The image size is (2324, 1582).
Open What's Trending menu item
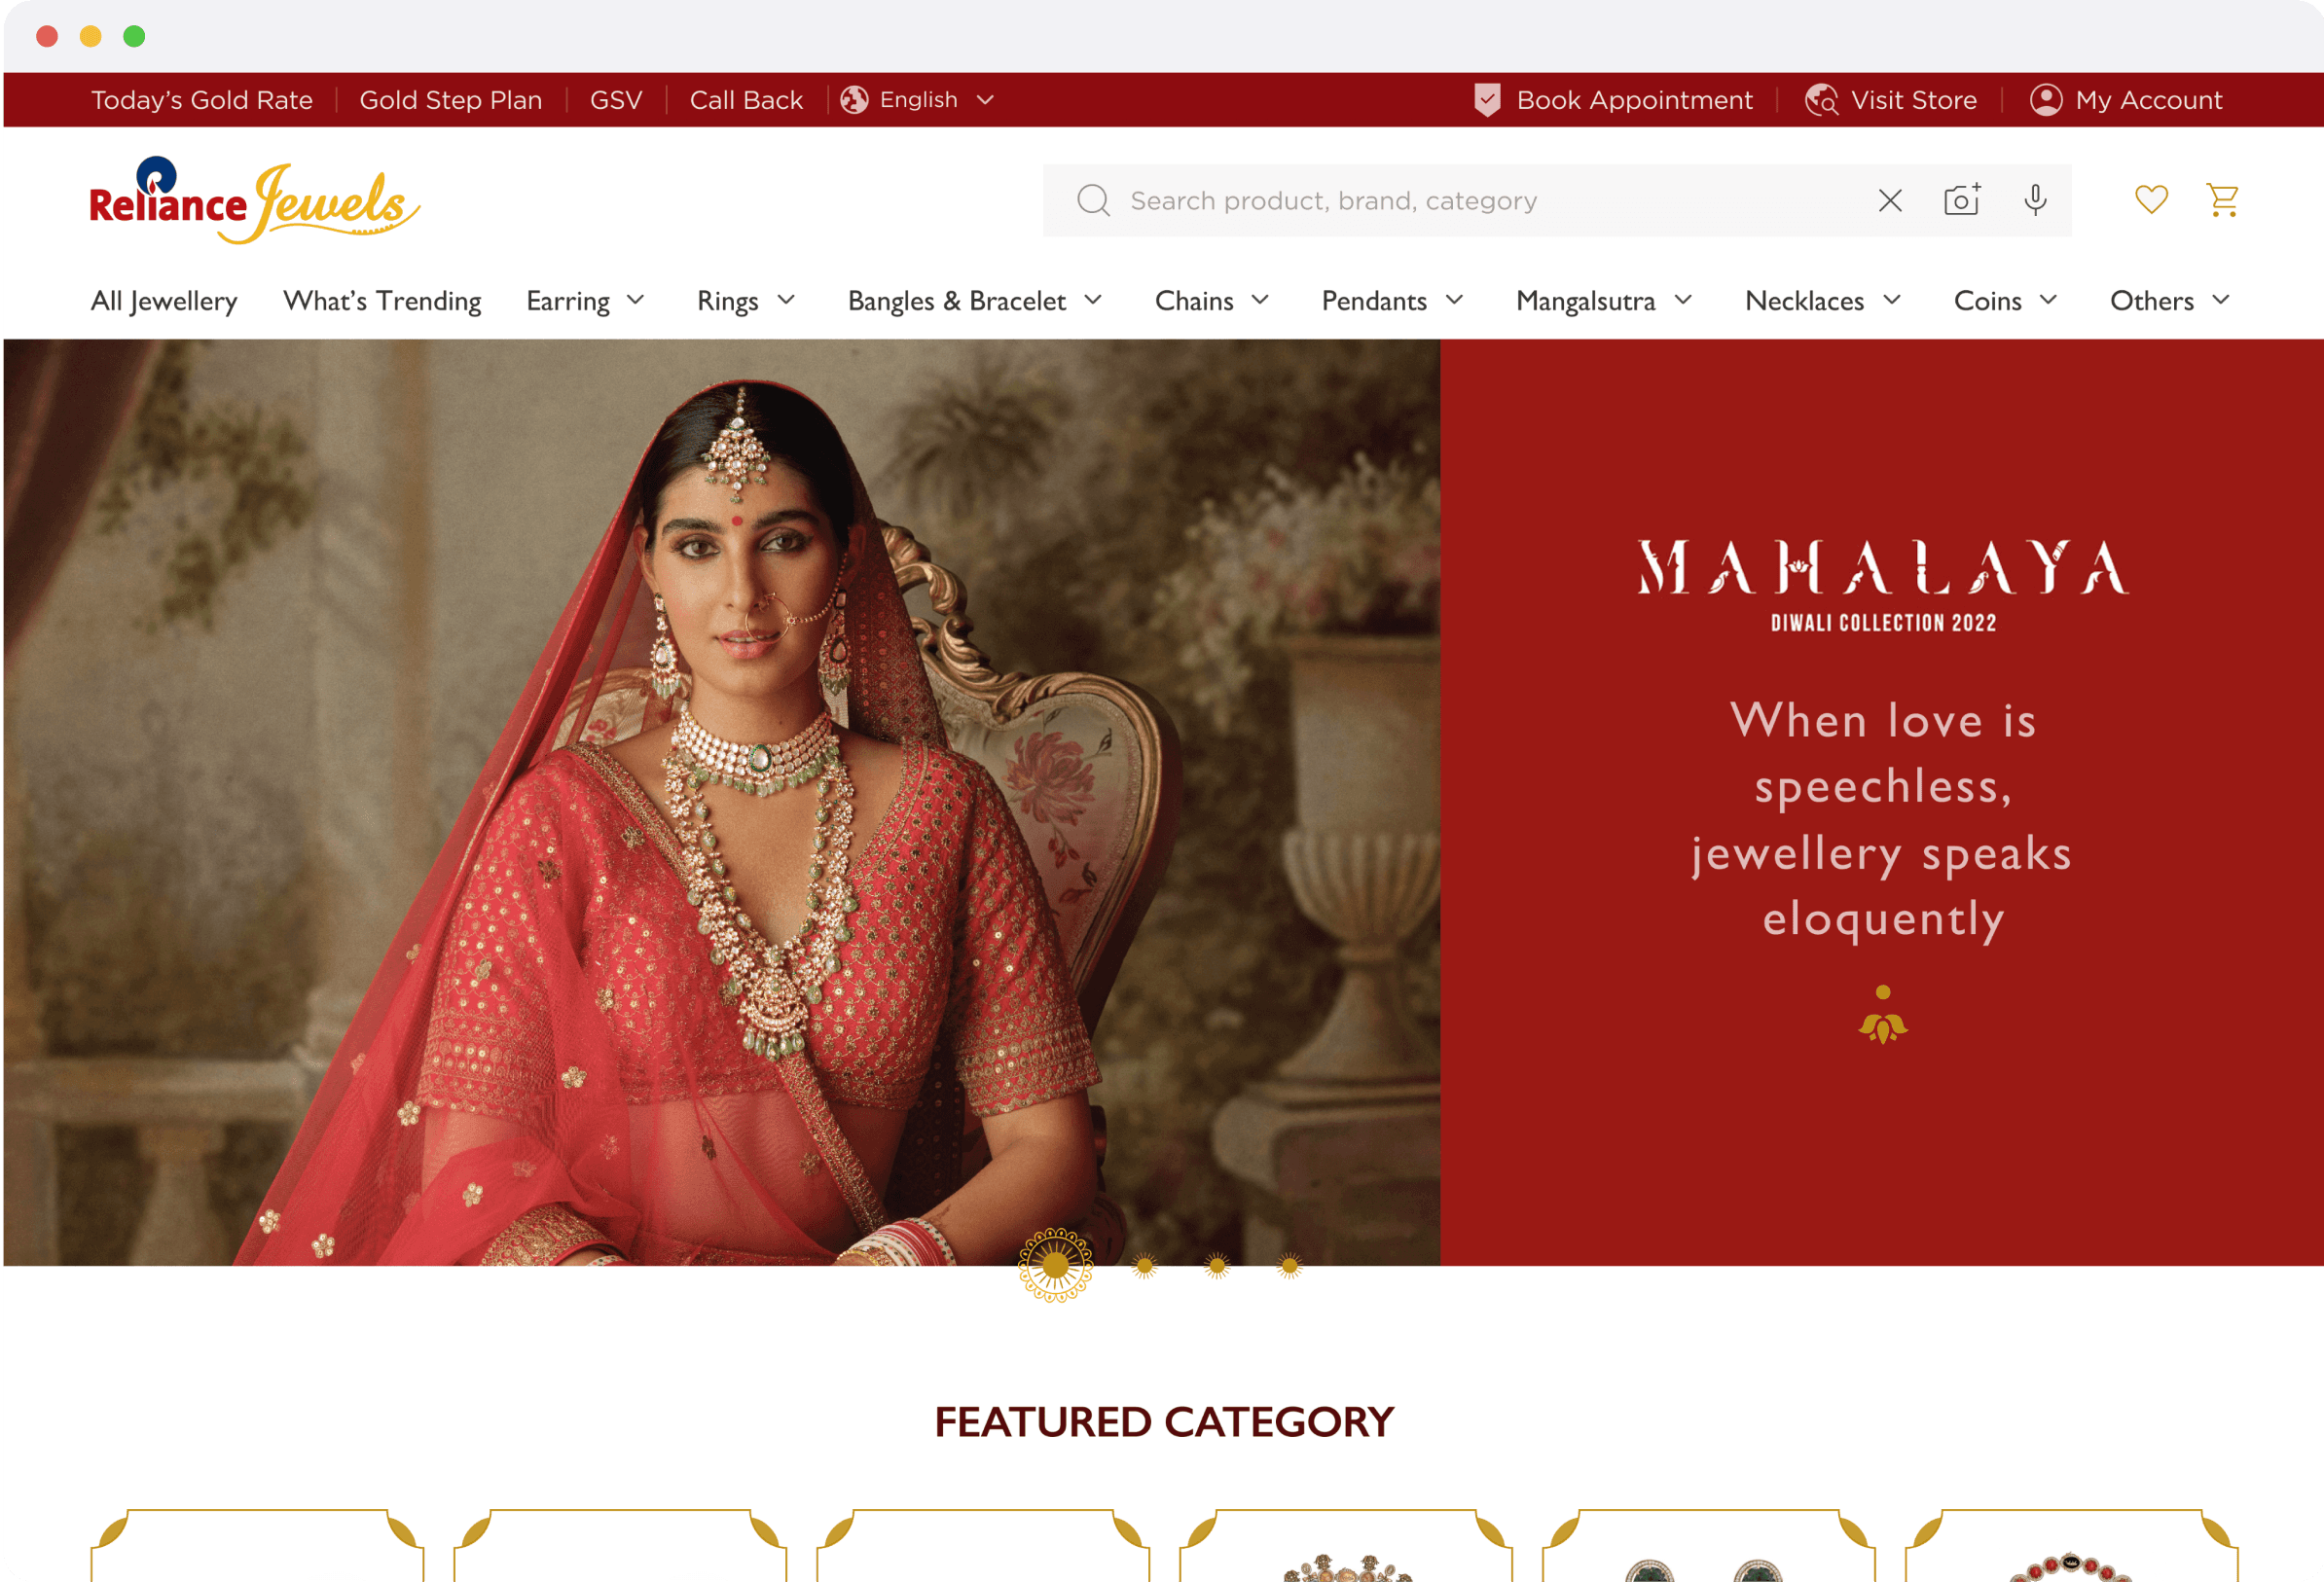(382, 301)
